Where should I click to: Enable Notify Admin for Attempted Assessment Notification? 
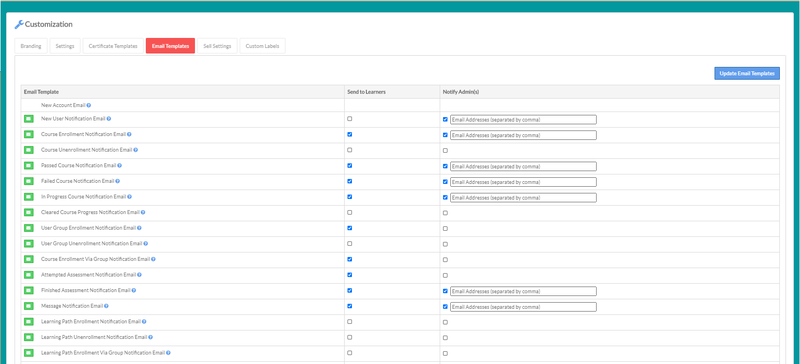[445, 275]
